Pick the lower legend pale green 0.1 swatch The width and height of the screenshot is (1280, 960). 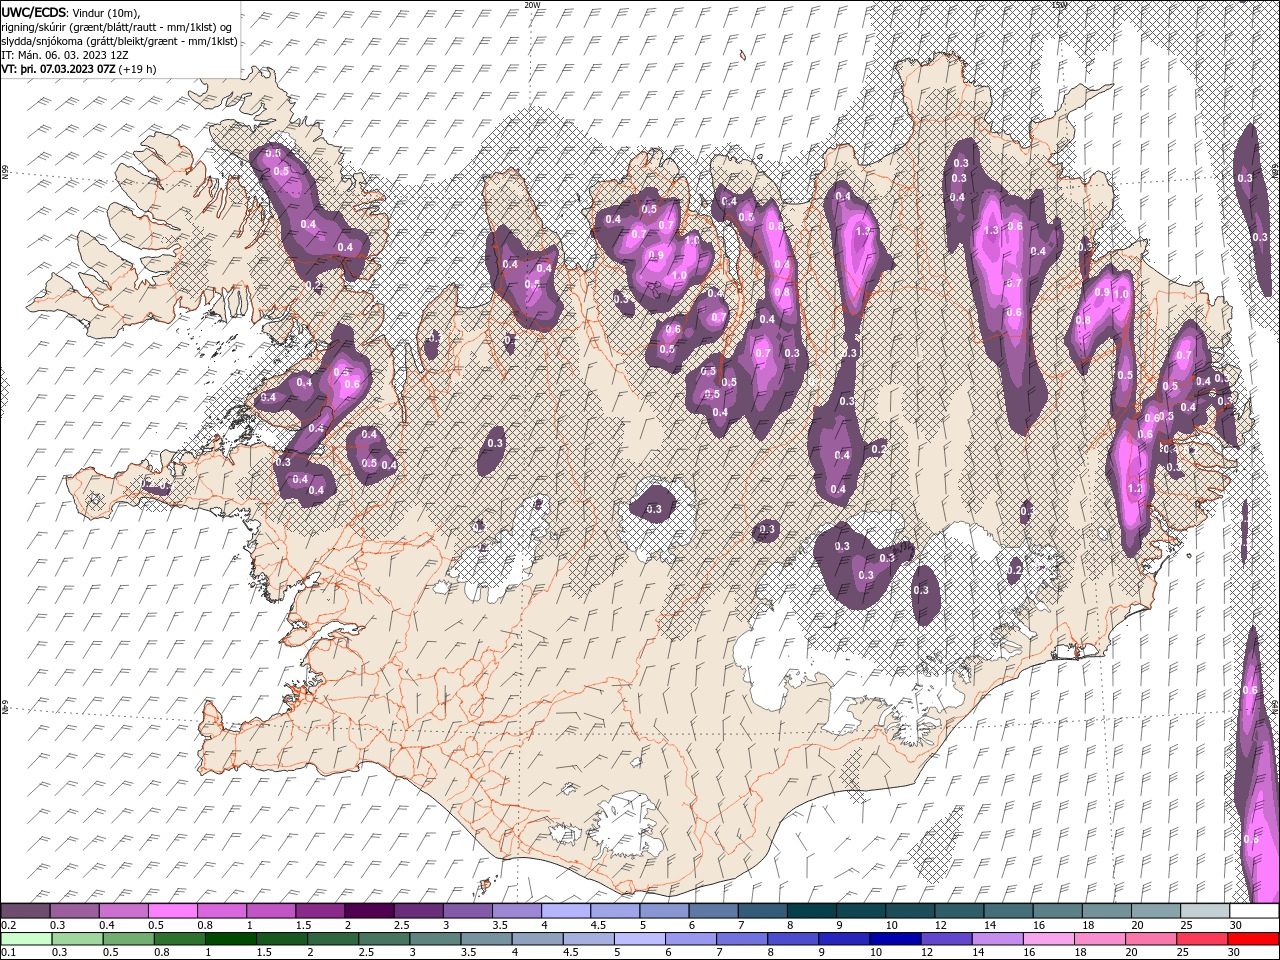point(26,939)
